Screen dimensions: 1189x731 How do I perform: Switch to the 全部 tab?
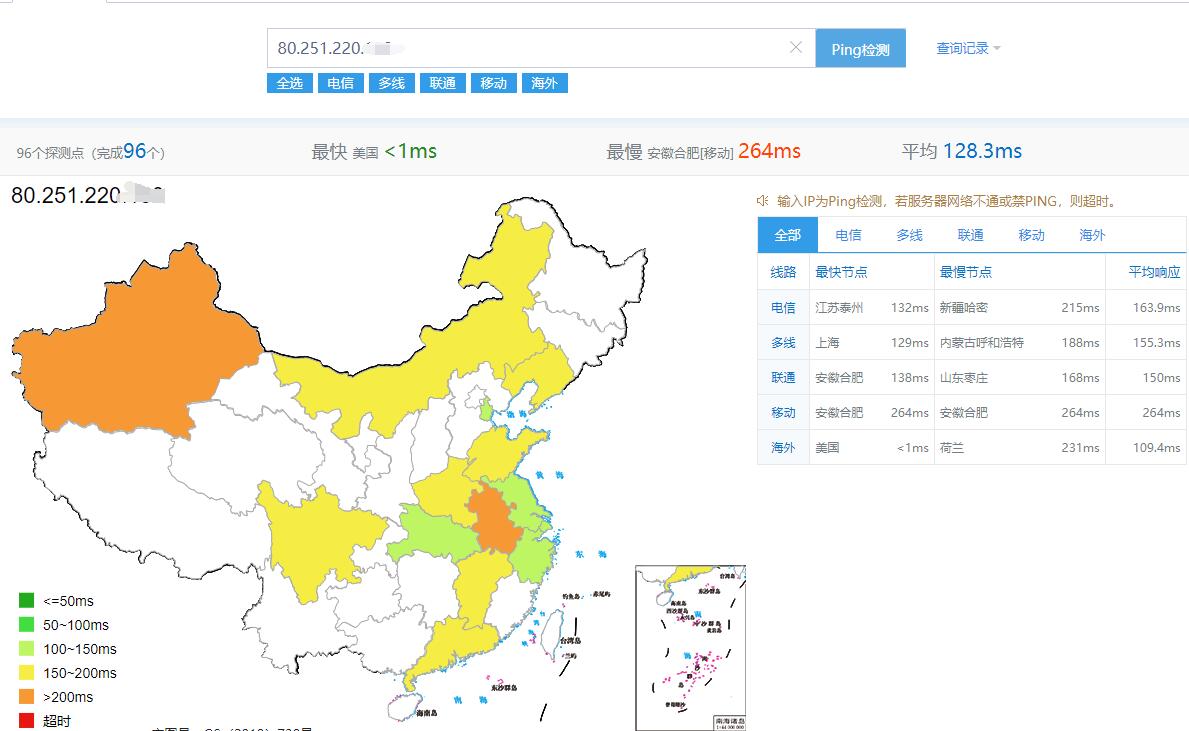pyautogui.click(x=787, y=235)
